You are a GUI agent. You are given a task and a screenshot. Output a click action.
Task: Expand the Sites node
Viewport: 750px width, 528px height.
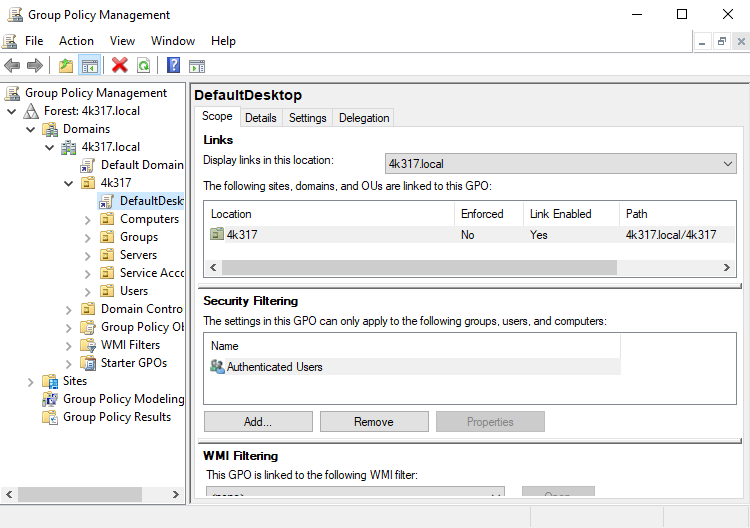point(30,381)
